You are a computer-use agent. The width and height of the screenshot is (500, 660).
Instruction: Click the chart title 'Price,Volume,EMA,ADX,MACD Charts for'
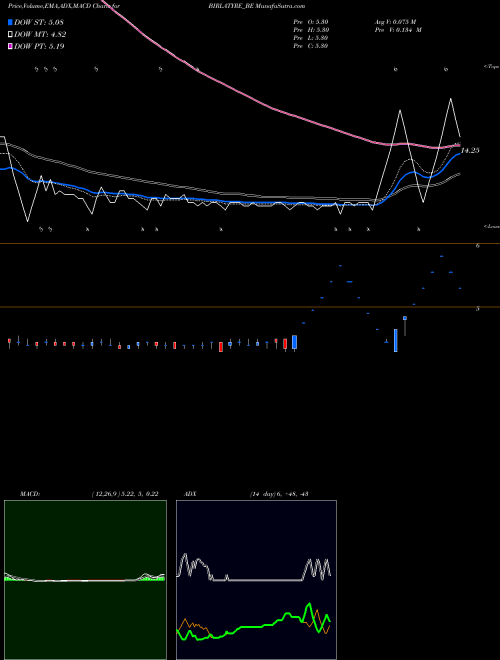(x=64, y=6)
